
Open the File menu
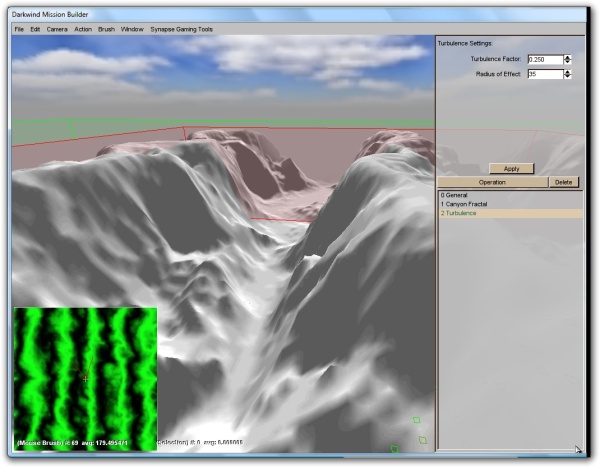click(x=20, y=30)
